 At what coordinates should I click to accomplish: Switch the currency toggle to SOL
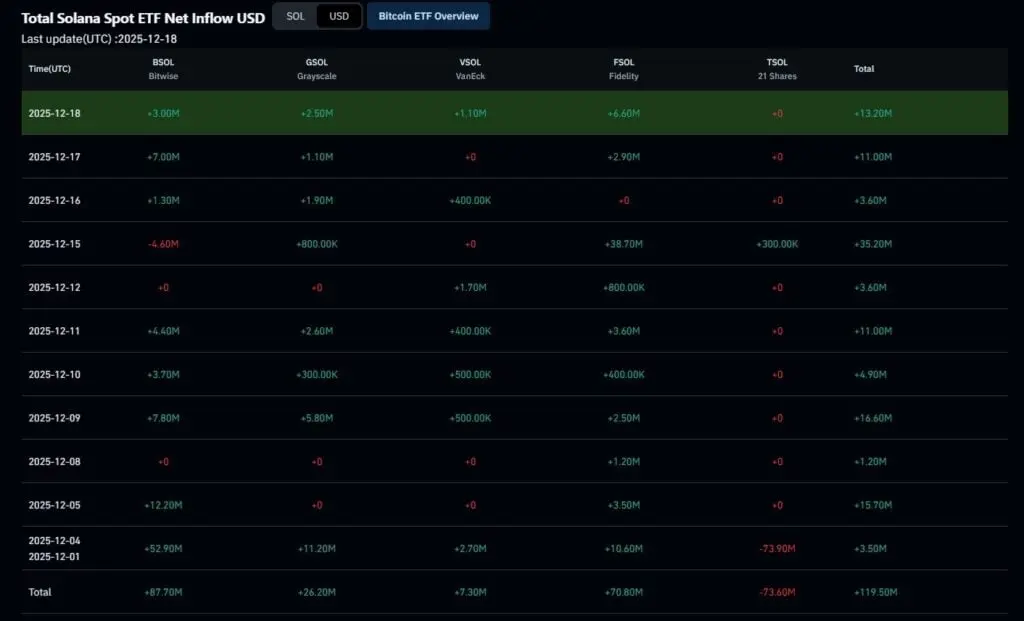point(294,16)
